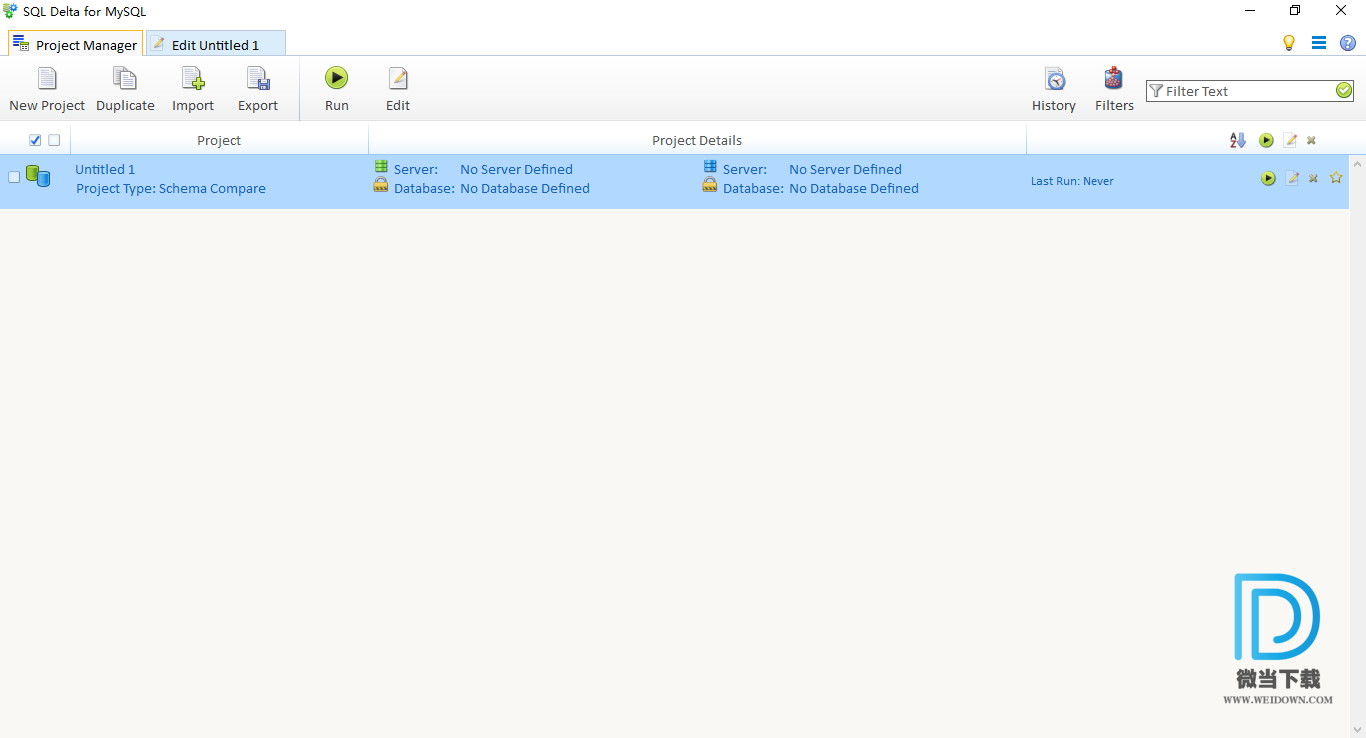Click the toolbar Edit button

pyautogui.click(x=398, y=89)
